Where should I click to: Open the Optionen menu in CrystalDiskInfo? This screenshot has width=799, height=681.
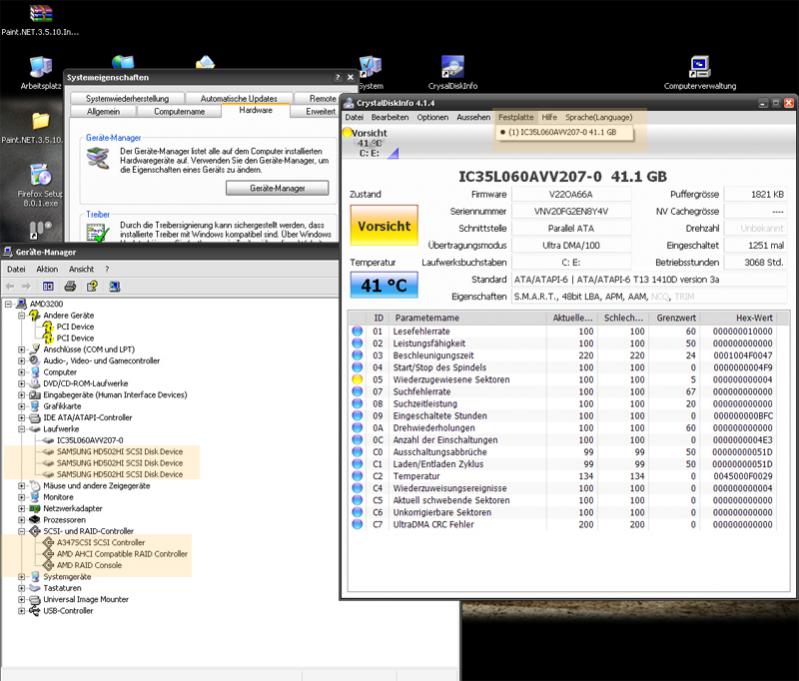433,117
